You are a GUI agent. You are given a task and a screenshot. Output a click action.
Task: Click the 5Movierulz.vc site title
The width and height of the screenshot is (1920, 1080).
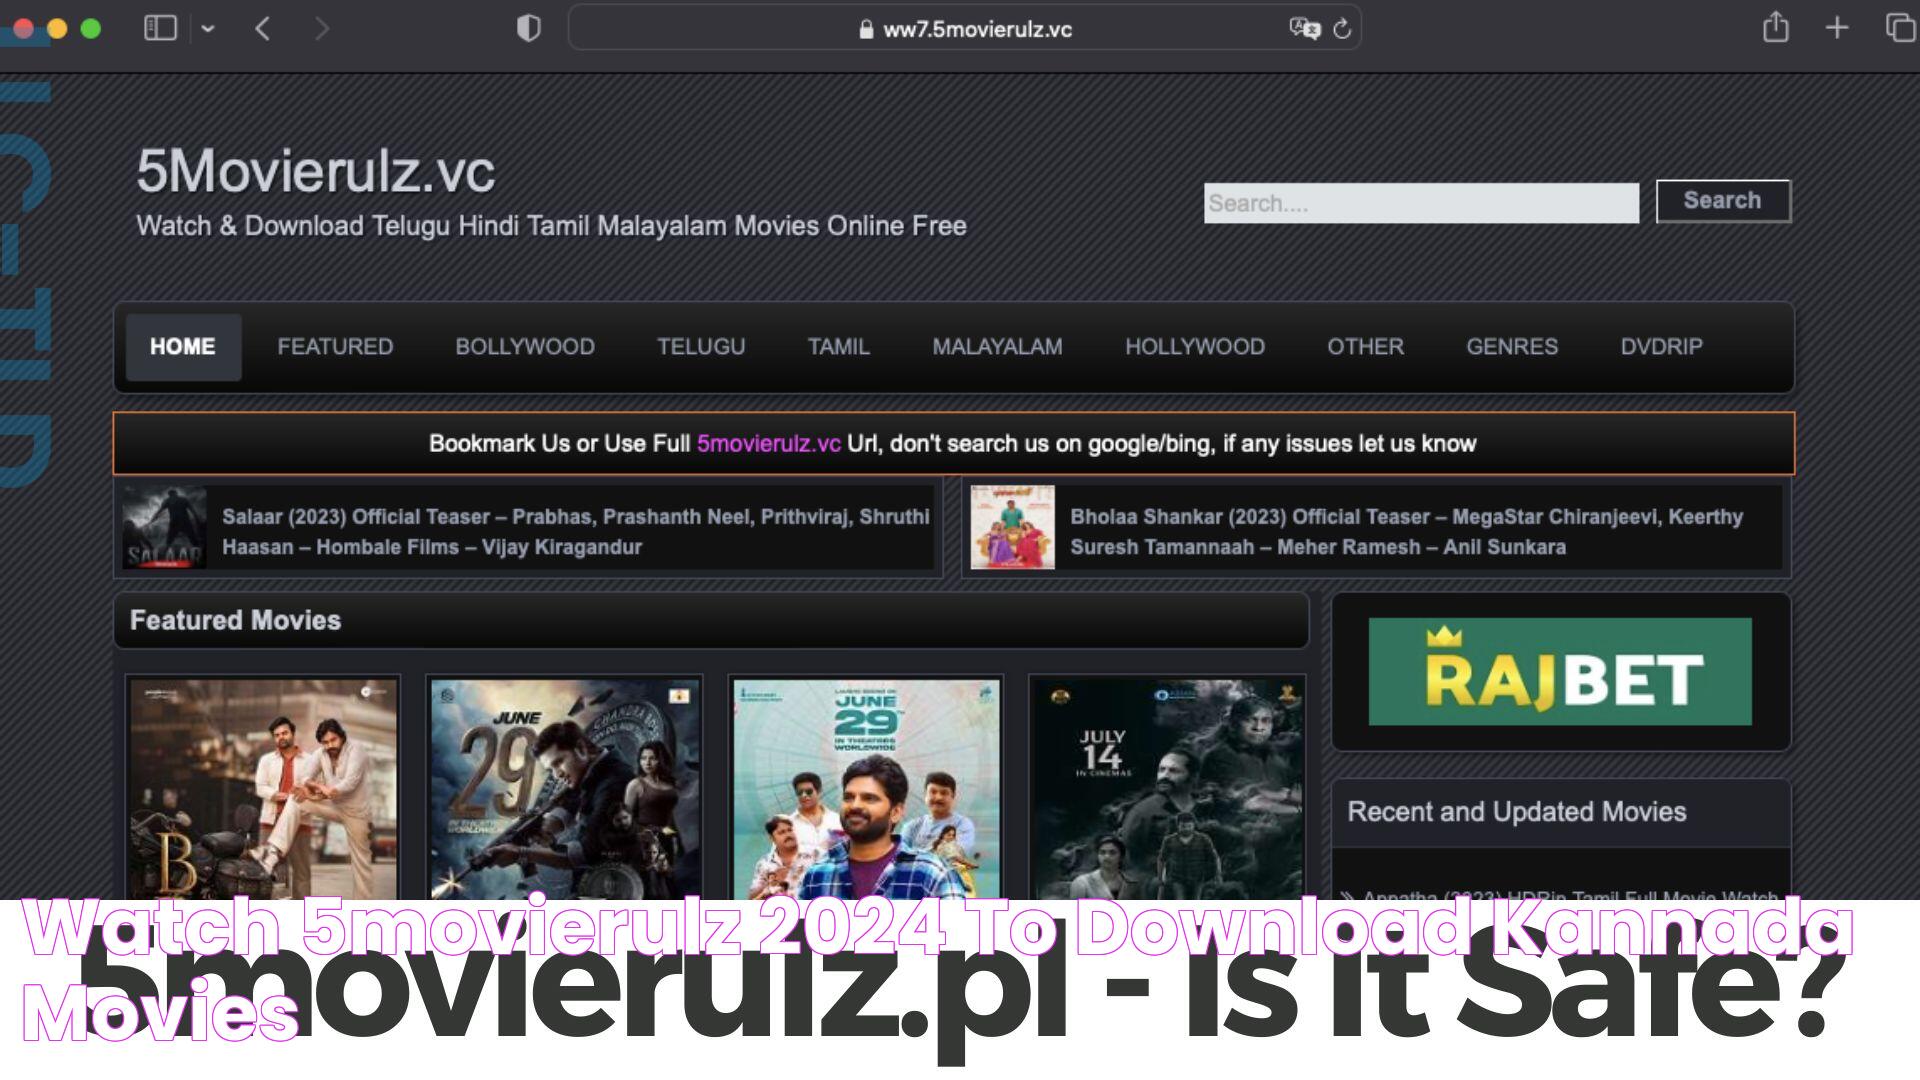315,171
